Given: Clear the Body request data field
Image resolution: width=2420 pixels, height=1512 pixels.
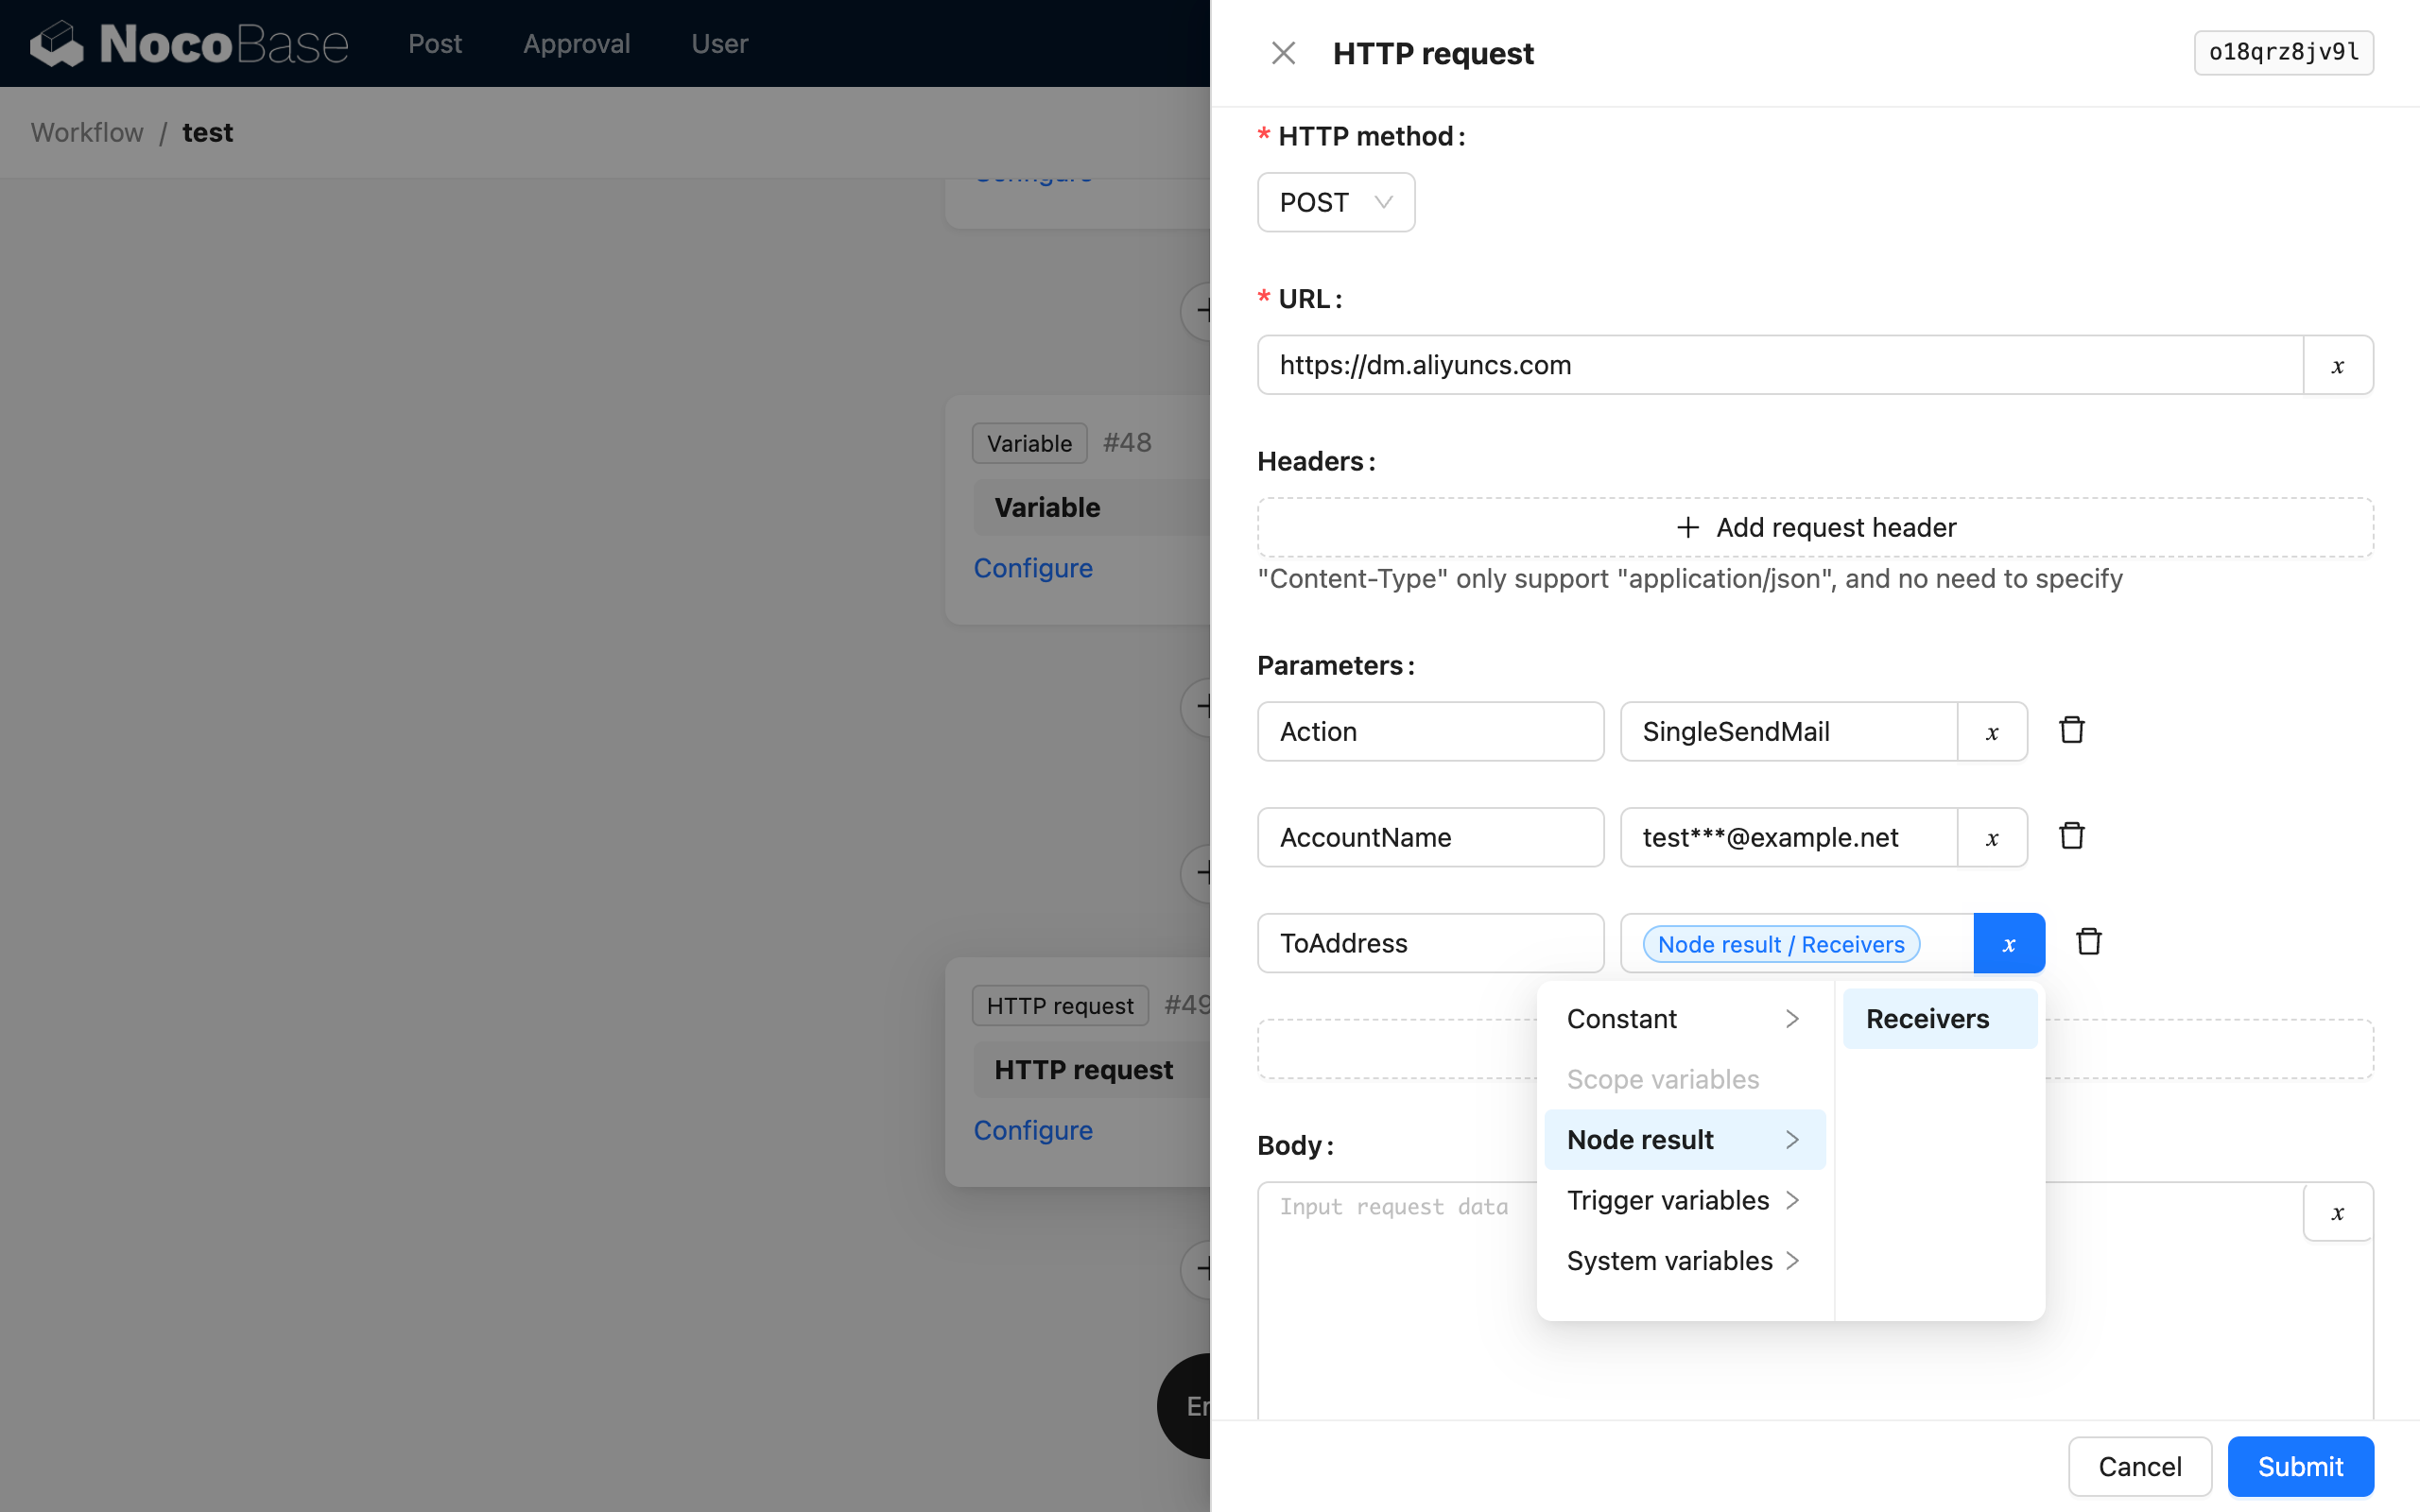Looking at the screenshot, I should click(2337, 1212).
